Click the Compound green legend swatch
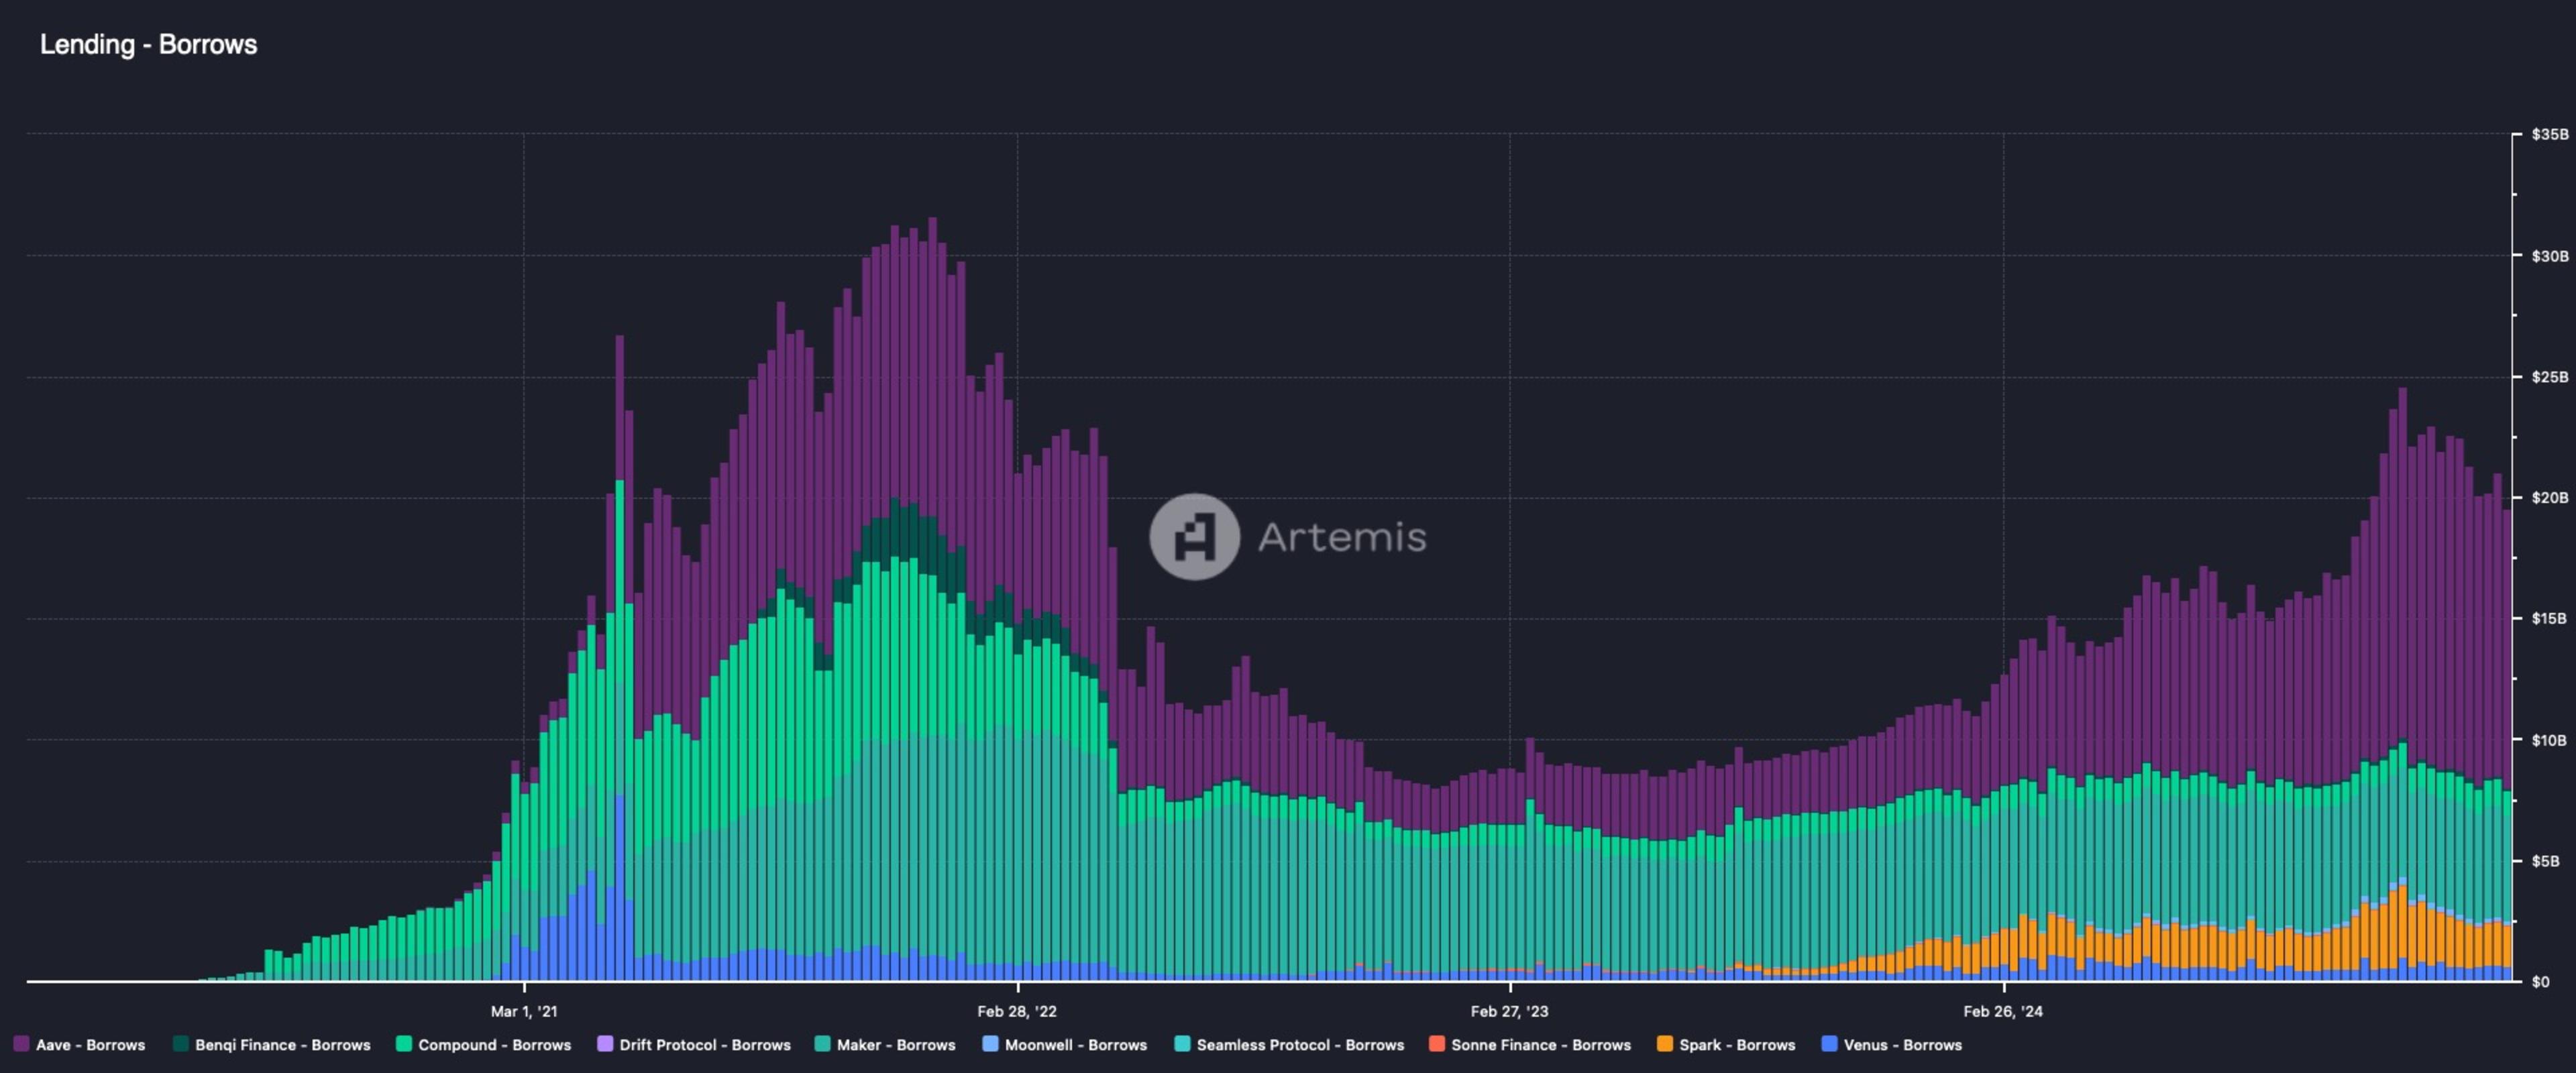 click(x=404, y=1044)
